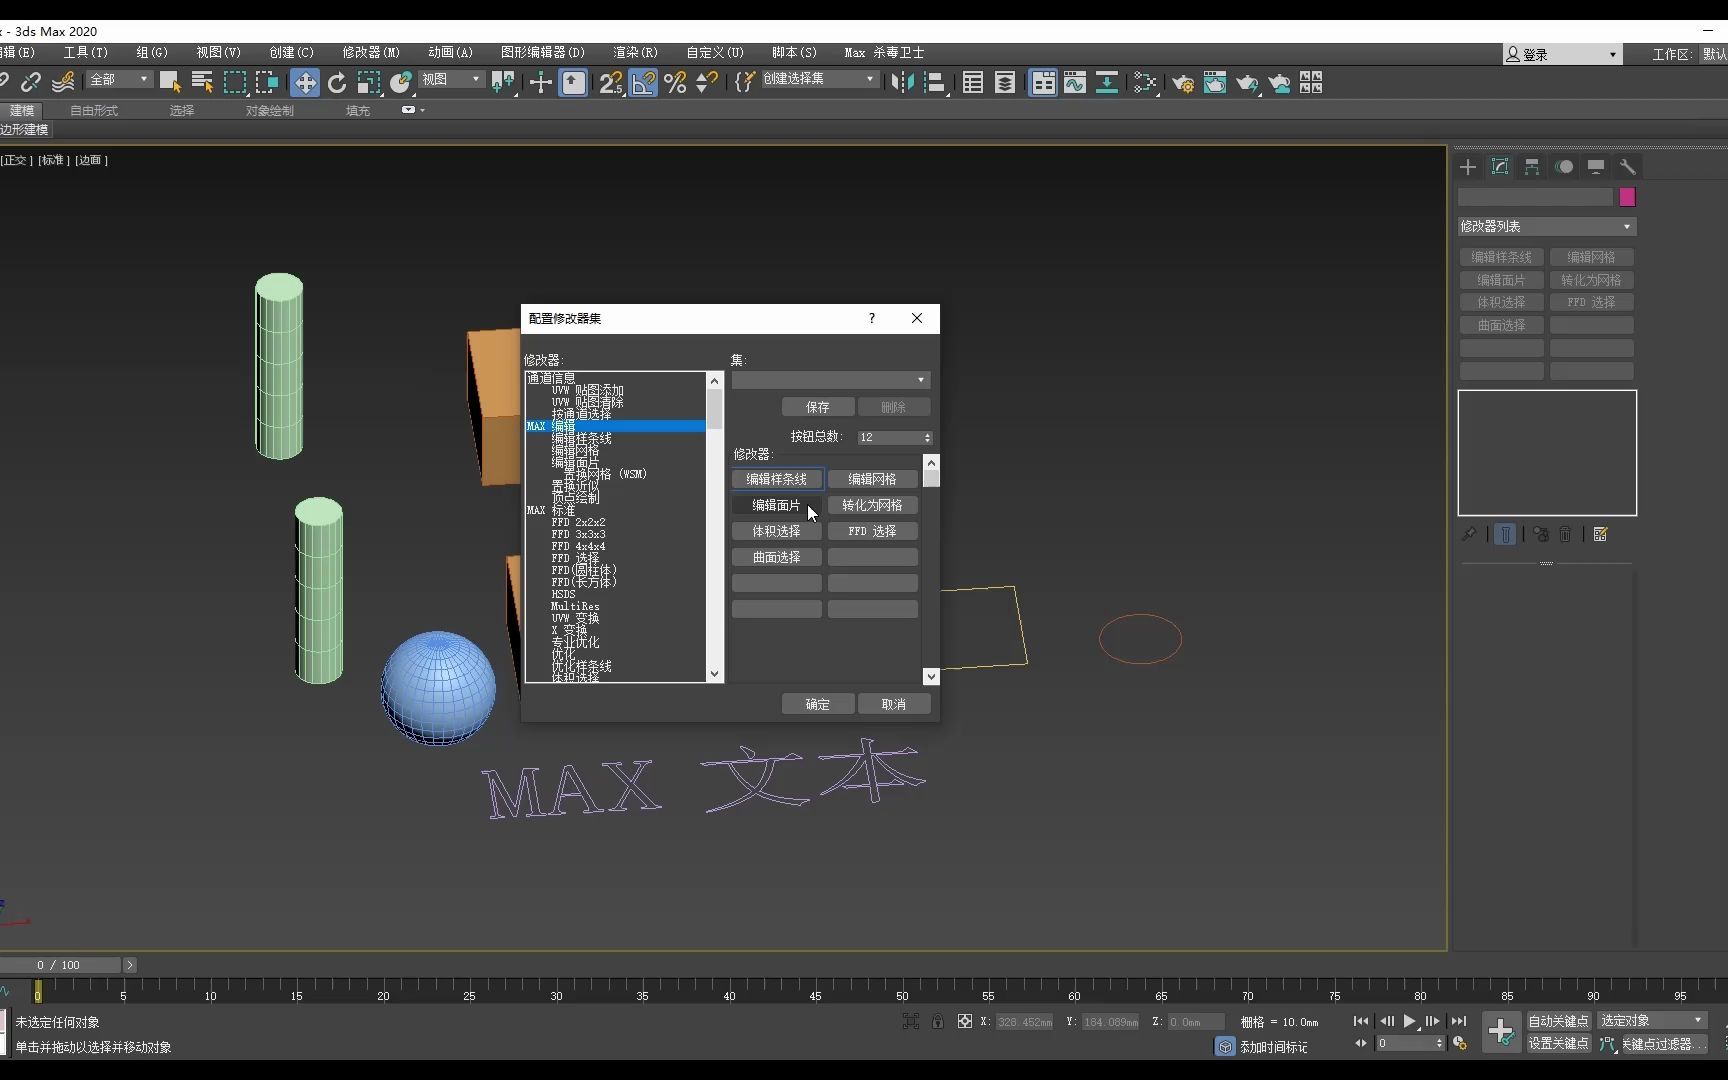Pin the modifier stack
The width and height of the screenshot is (1728, 1080).
pos(1468,534)
